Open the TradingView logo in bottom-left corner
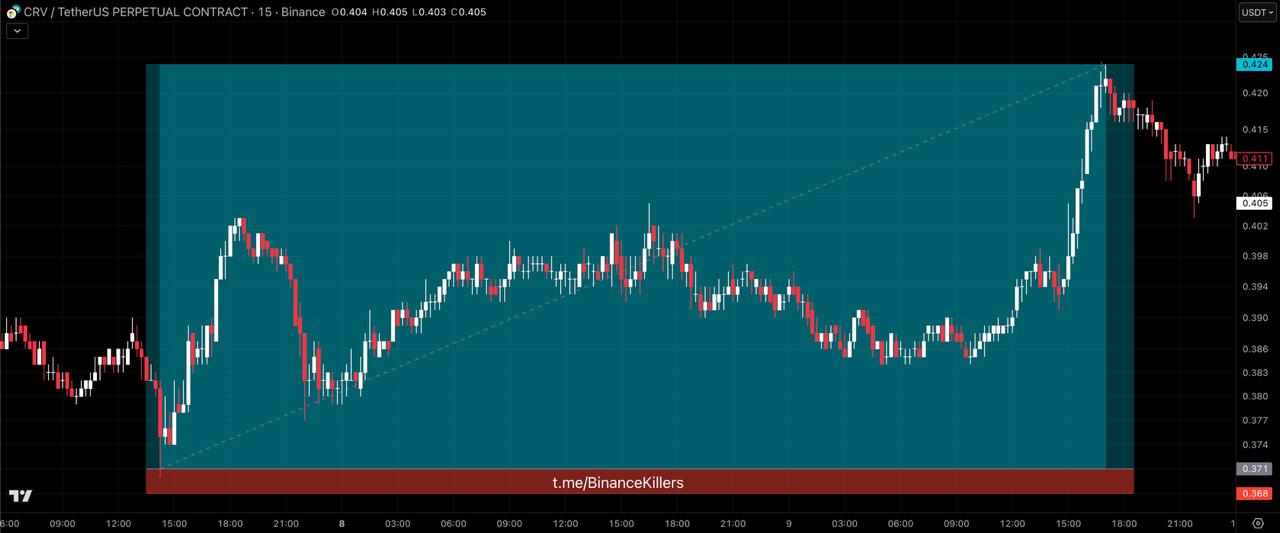Image resolution: width=1280 pixels, height=533 pixels. point(19,496)
